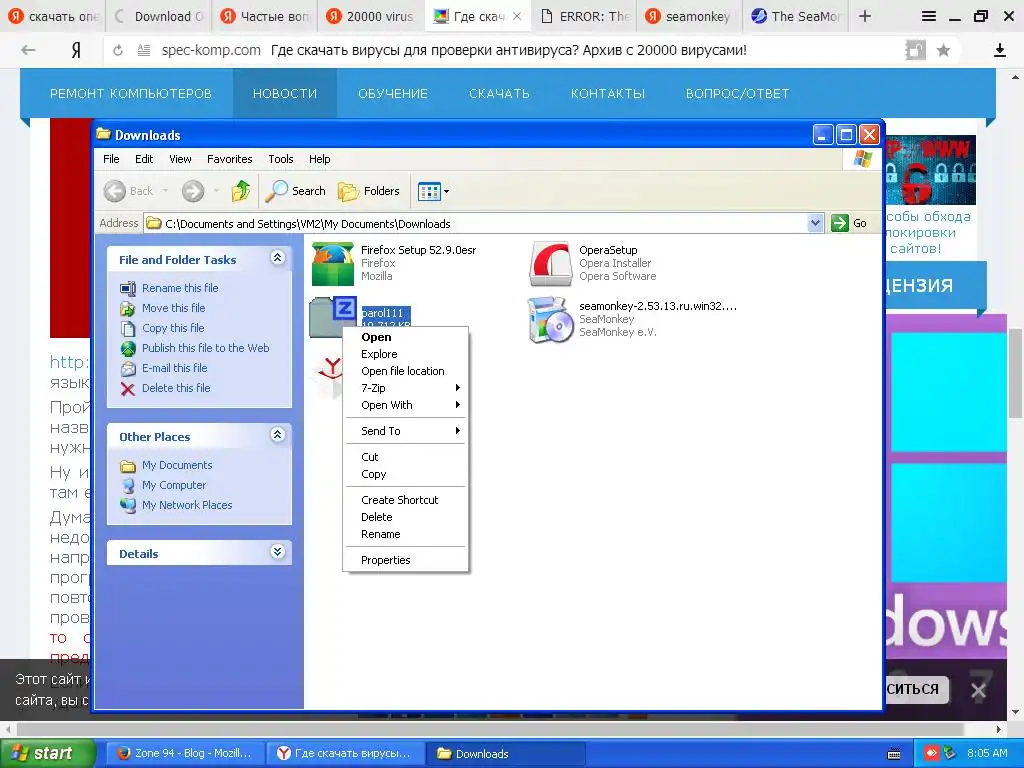Screen dimensions: 1024x768
Task: Open the Help menu in Downloads
Action: 319,159
